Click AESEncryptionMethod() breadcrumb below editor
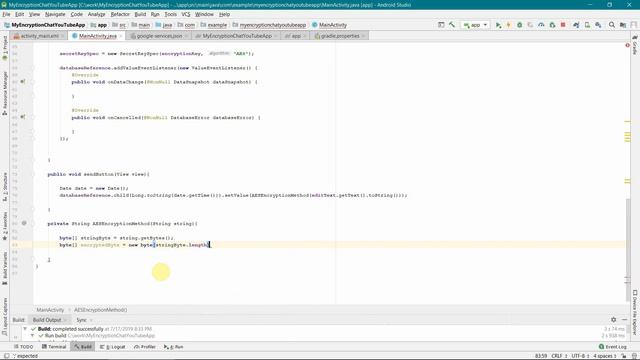This screenshot has width=640, height=360. (x=100, y=310)
